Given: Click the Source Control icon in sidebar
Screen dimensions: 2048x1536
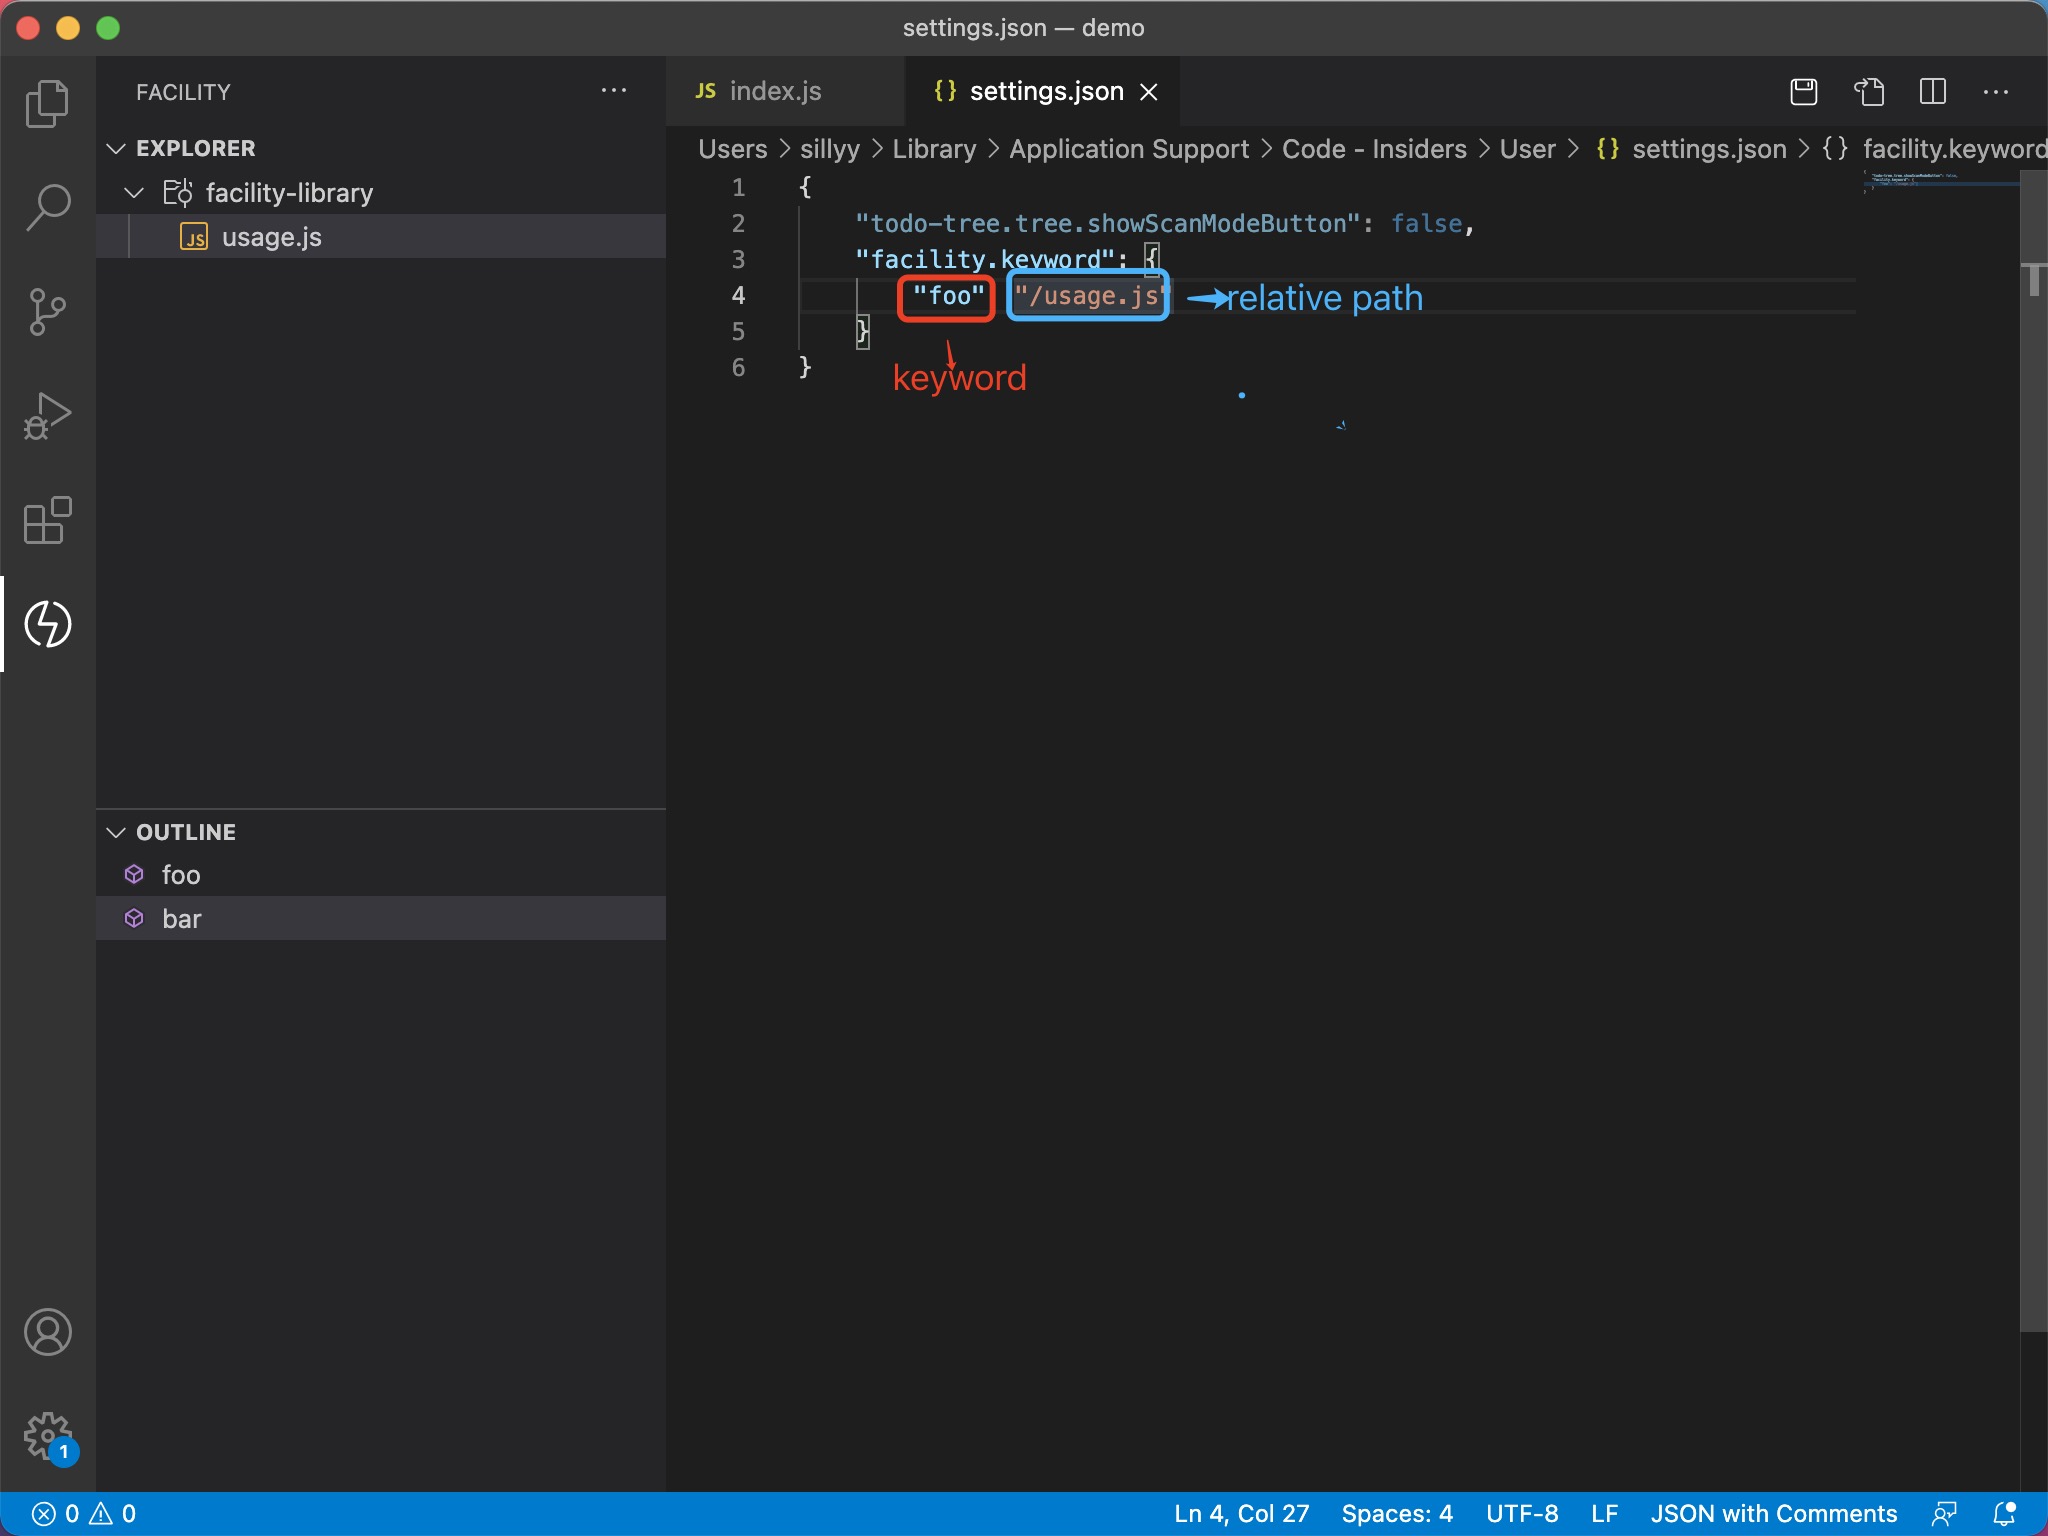Looking at the screenshot, I should click(47, 310).
